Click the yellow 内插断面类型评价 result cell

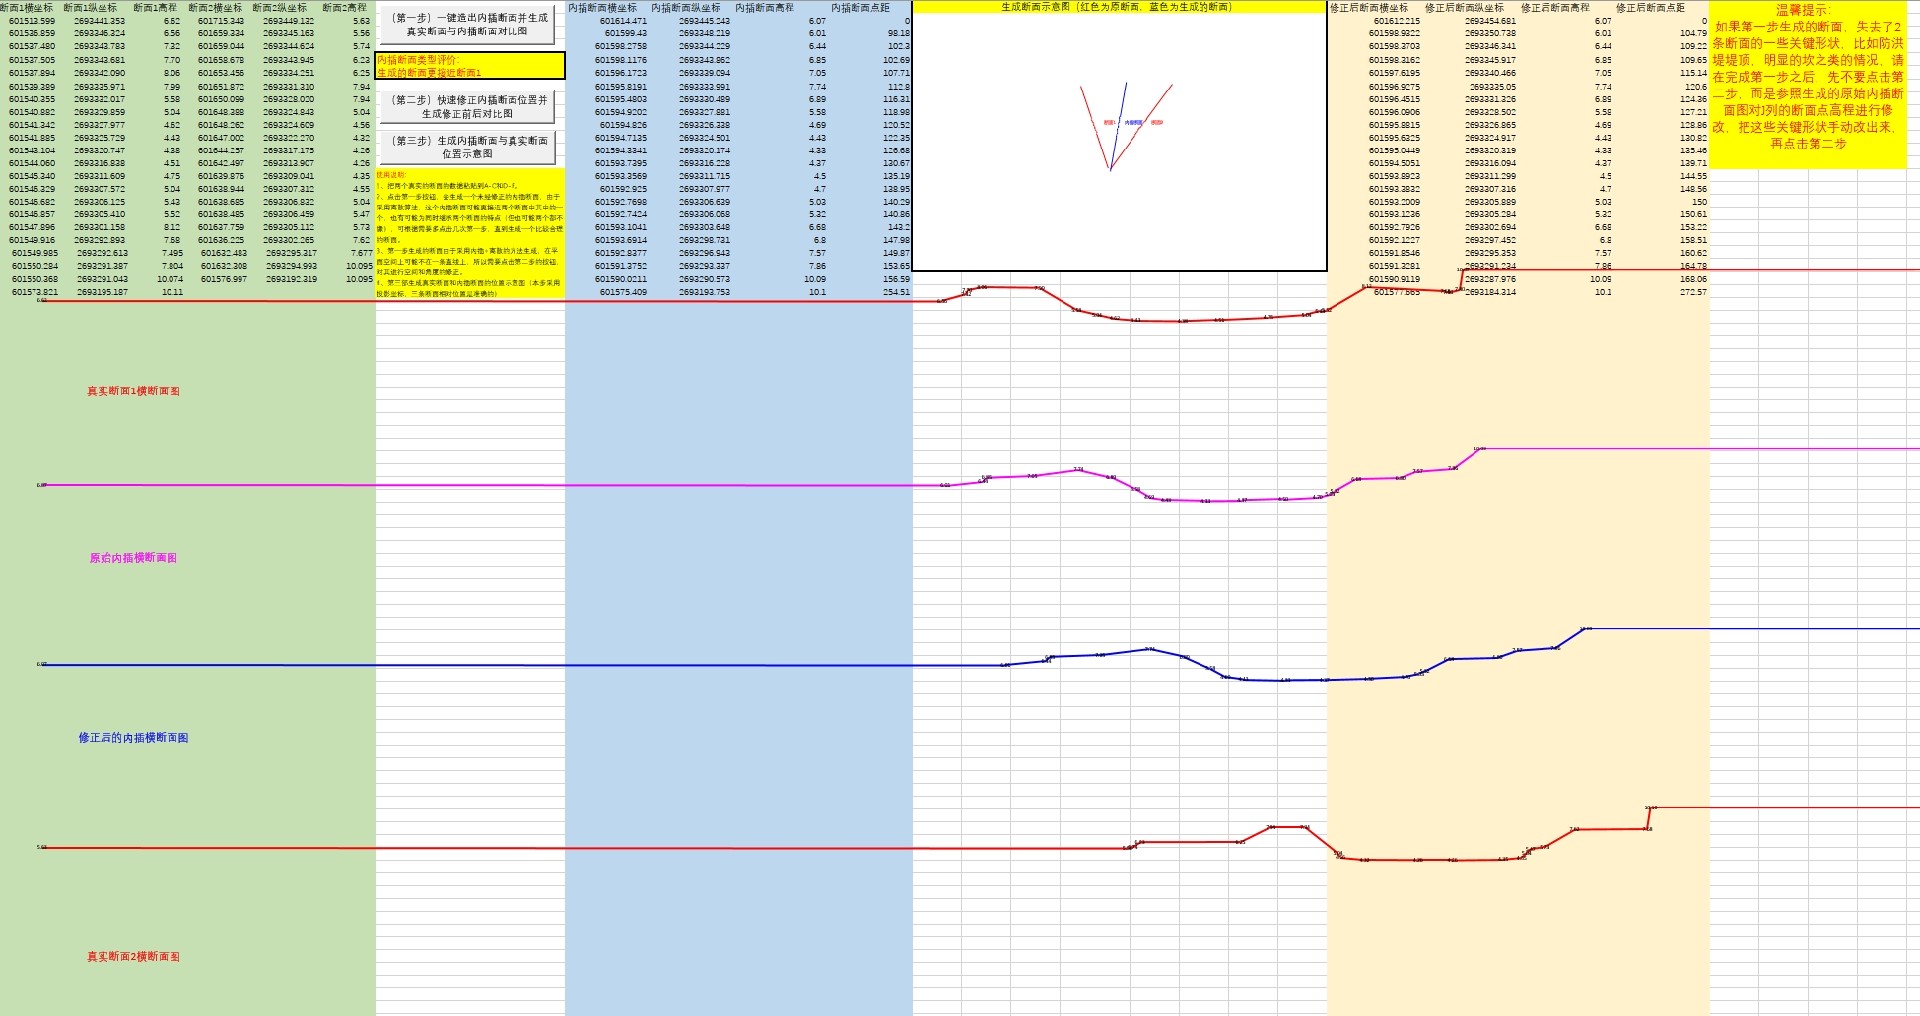coord(470,66)
